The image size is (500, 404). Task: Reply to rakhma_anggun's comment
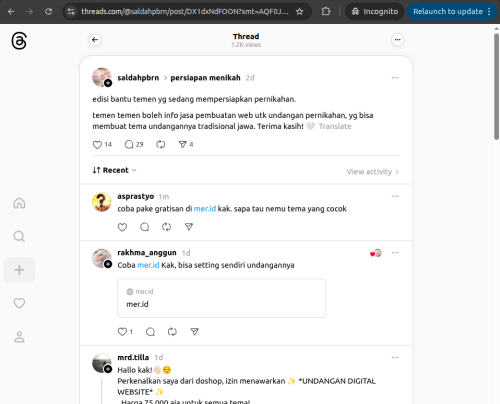coord(150,332)
